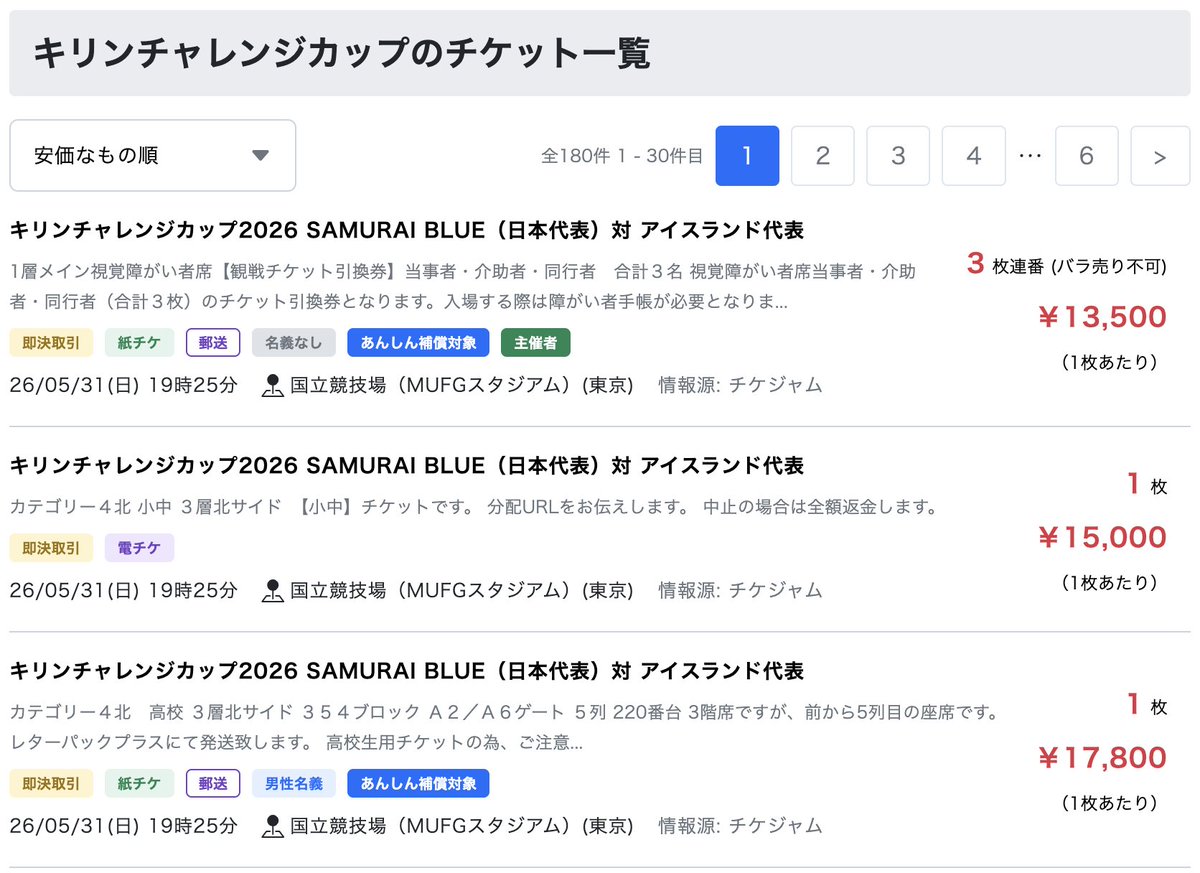Click 即決取引 tag in ¥15,000 listing
This screenshot has height=873, width=1200.
coord(52,548)
